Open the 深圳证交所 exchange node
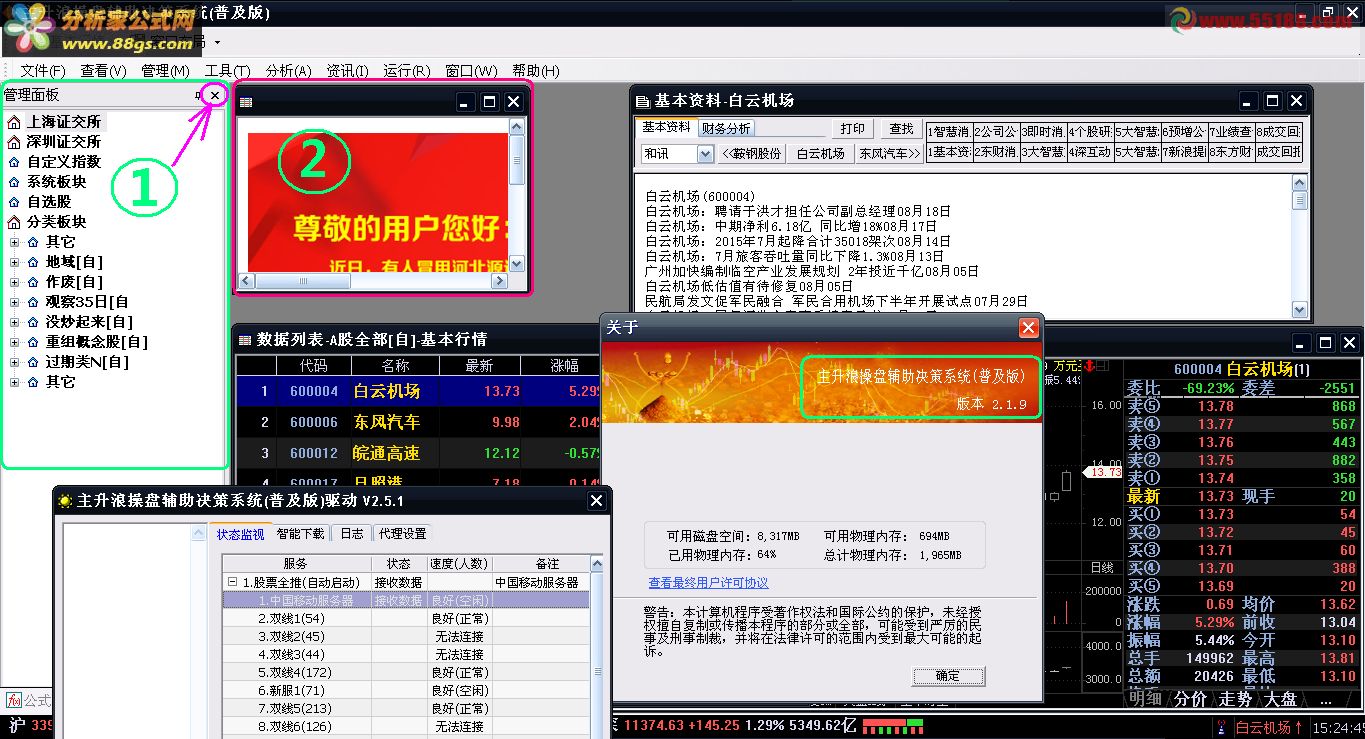1365x739 pixels. click(x=64, y=142)
